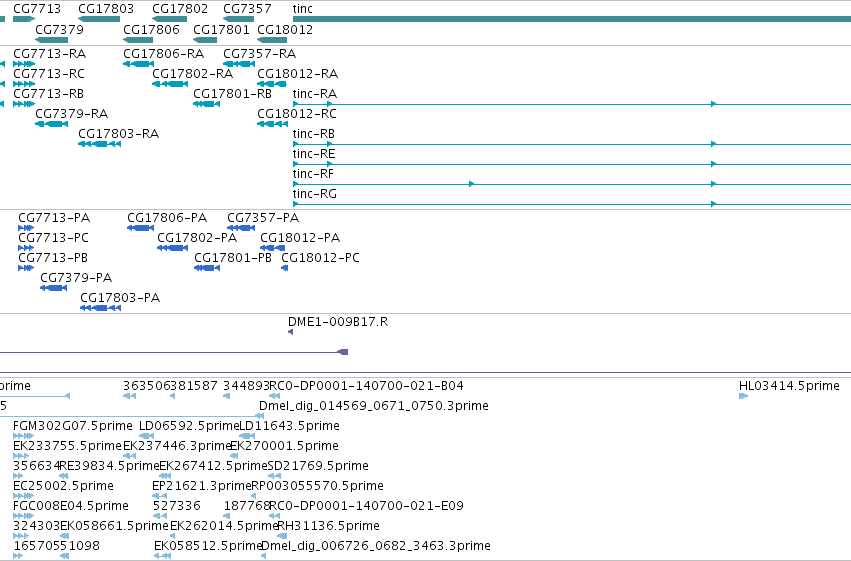851x561 pixels.
Task: Open the CG17806 gene label
Action: 151,29
